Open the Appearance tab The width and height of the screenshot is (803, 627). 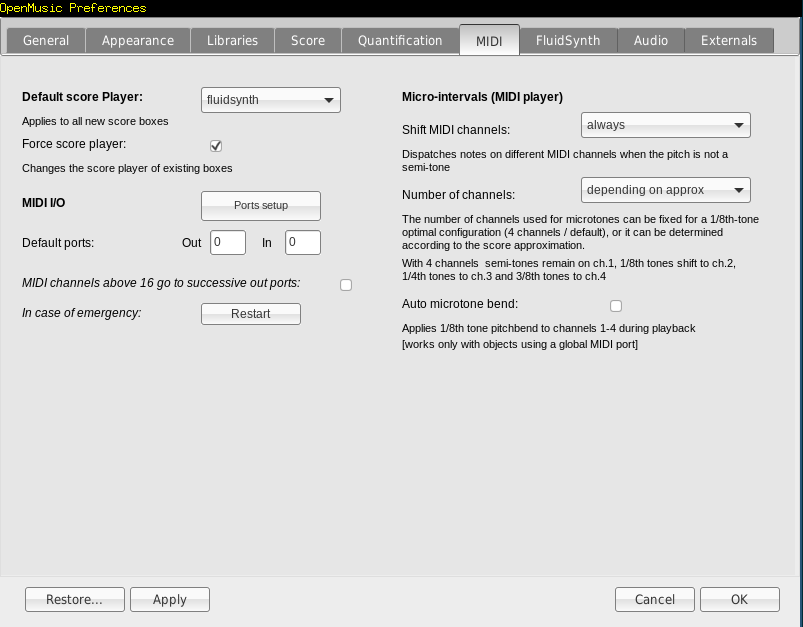(138, 40)
